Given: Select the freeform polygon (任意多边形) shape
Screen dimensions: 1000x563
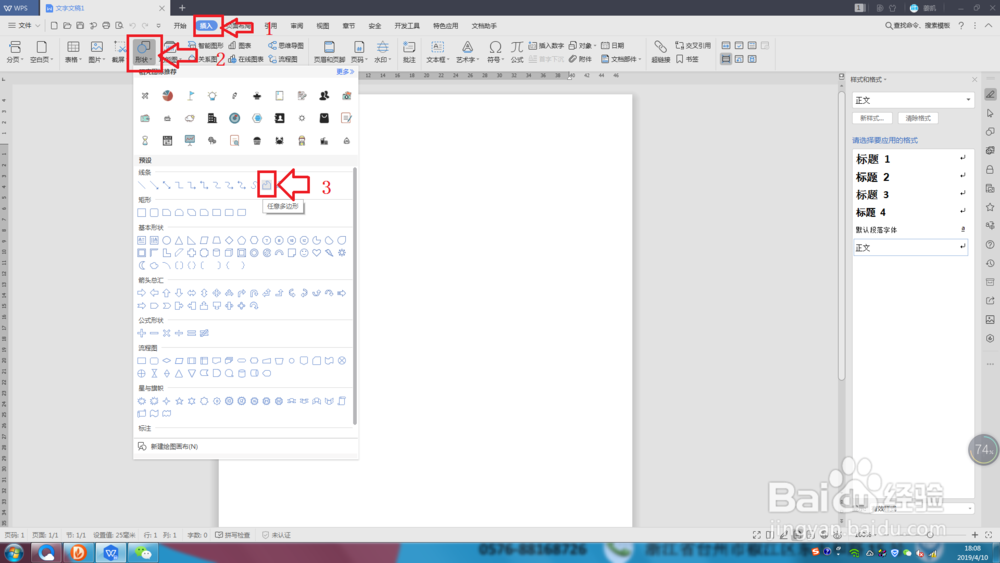Looking at the screenshot, I should tap(267, 185).
